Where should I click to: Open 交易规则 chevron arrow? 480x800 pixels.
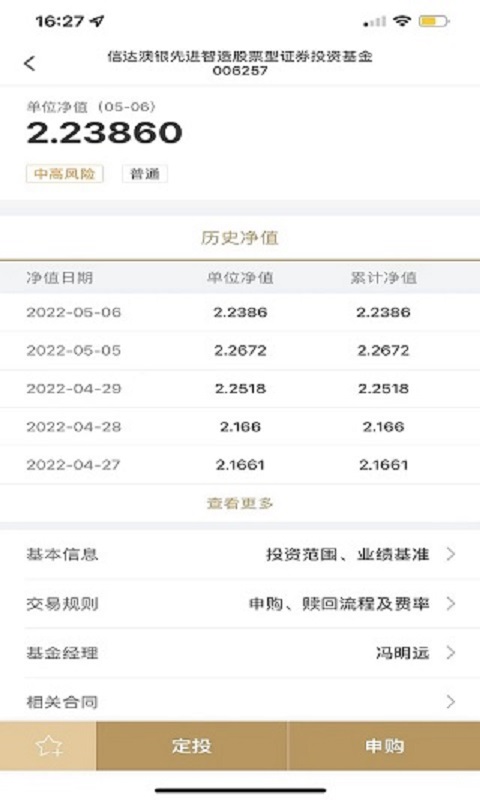450,604
